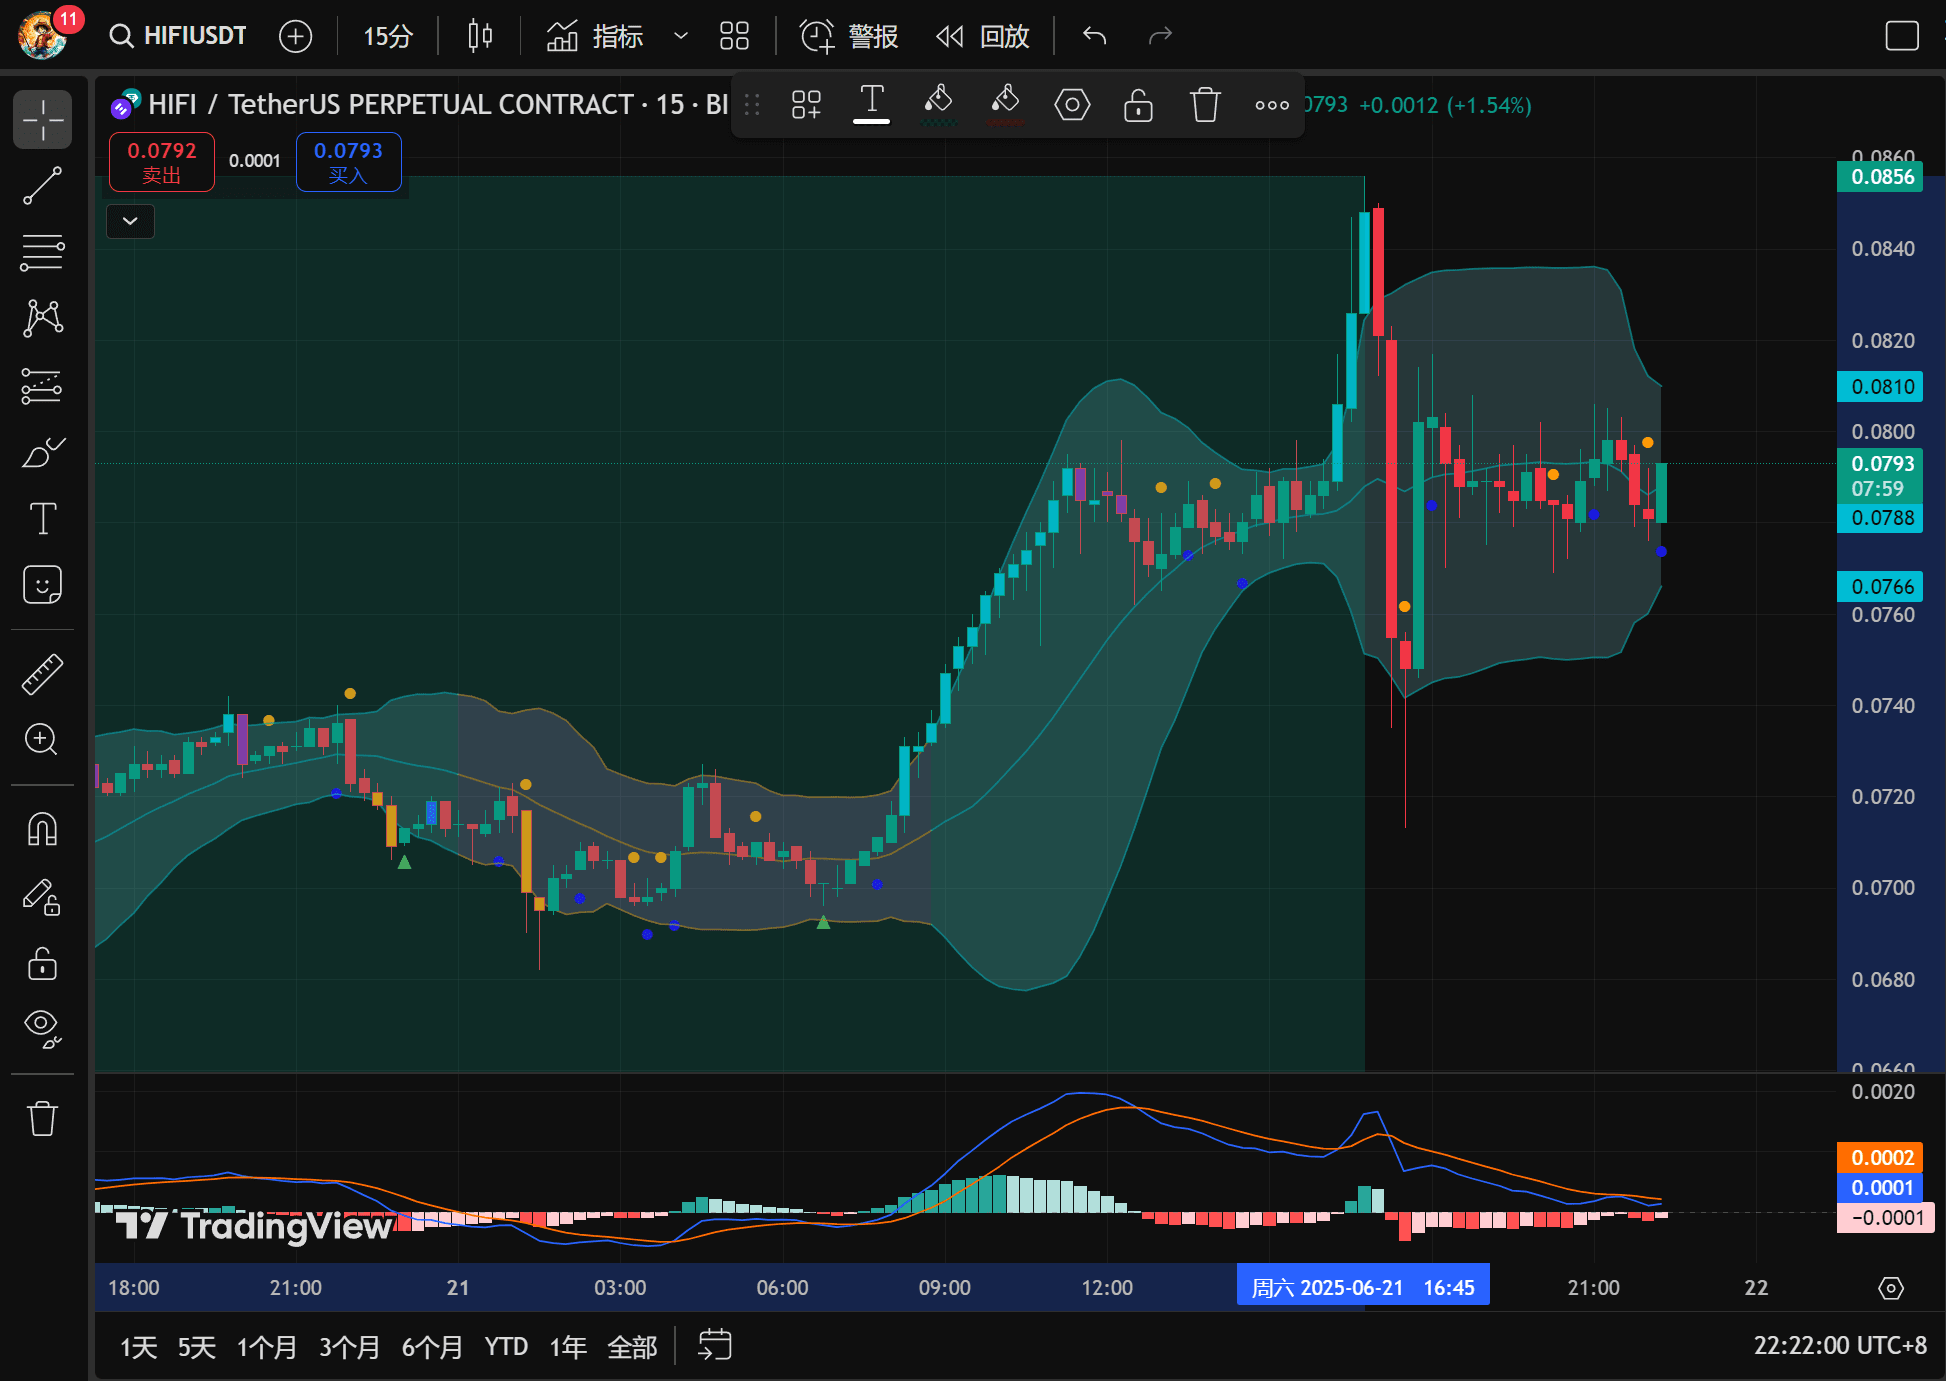
Task: Select the 1天 date range
Action: click(x=139, y=1347)
